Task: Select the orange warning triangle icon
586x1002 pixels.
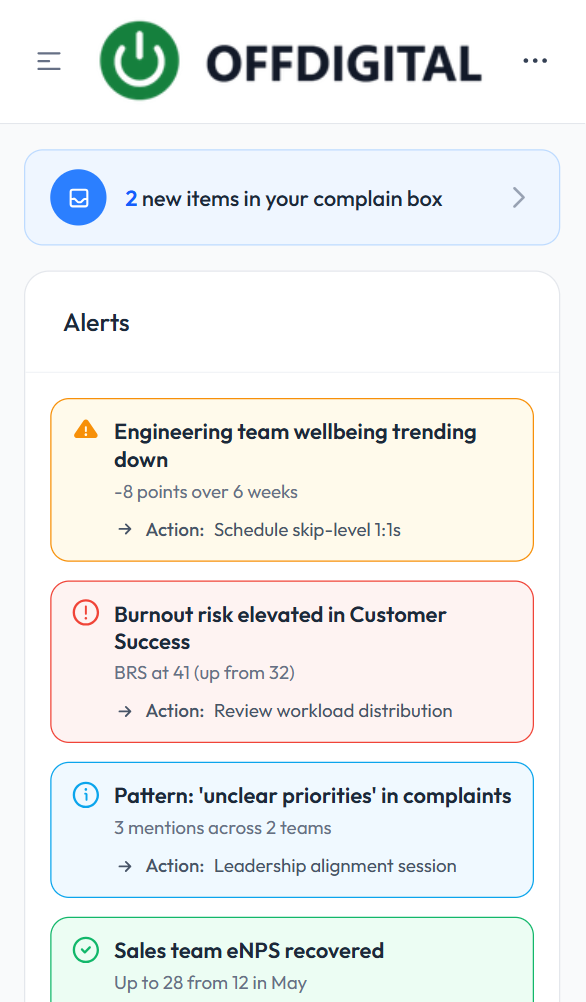Action: pos(85,429)
